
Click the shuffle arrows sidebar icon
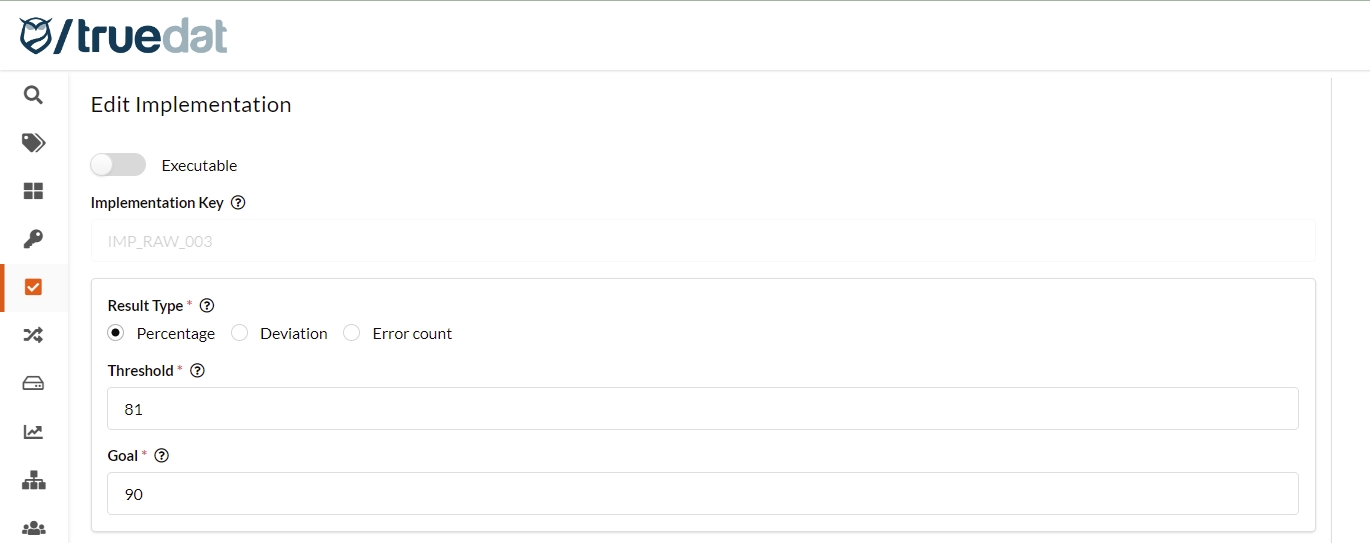click(x=33, y=335)
